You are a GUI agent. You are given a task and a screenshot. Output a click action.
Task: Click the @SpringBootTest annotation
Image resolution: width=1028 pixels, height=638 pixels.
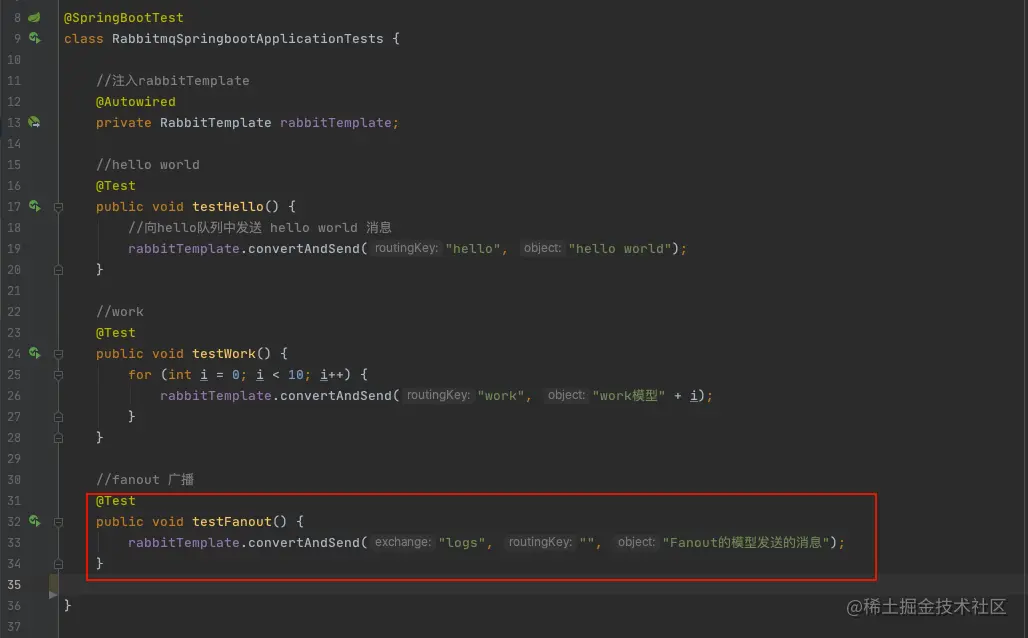(x=123, y=18)
